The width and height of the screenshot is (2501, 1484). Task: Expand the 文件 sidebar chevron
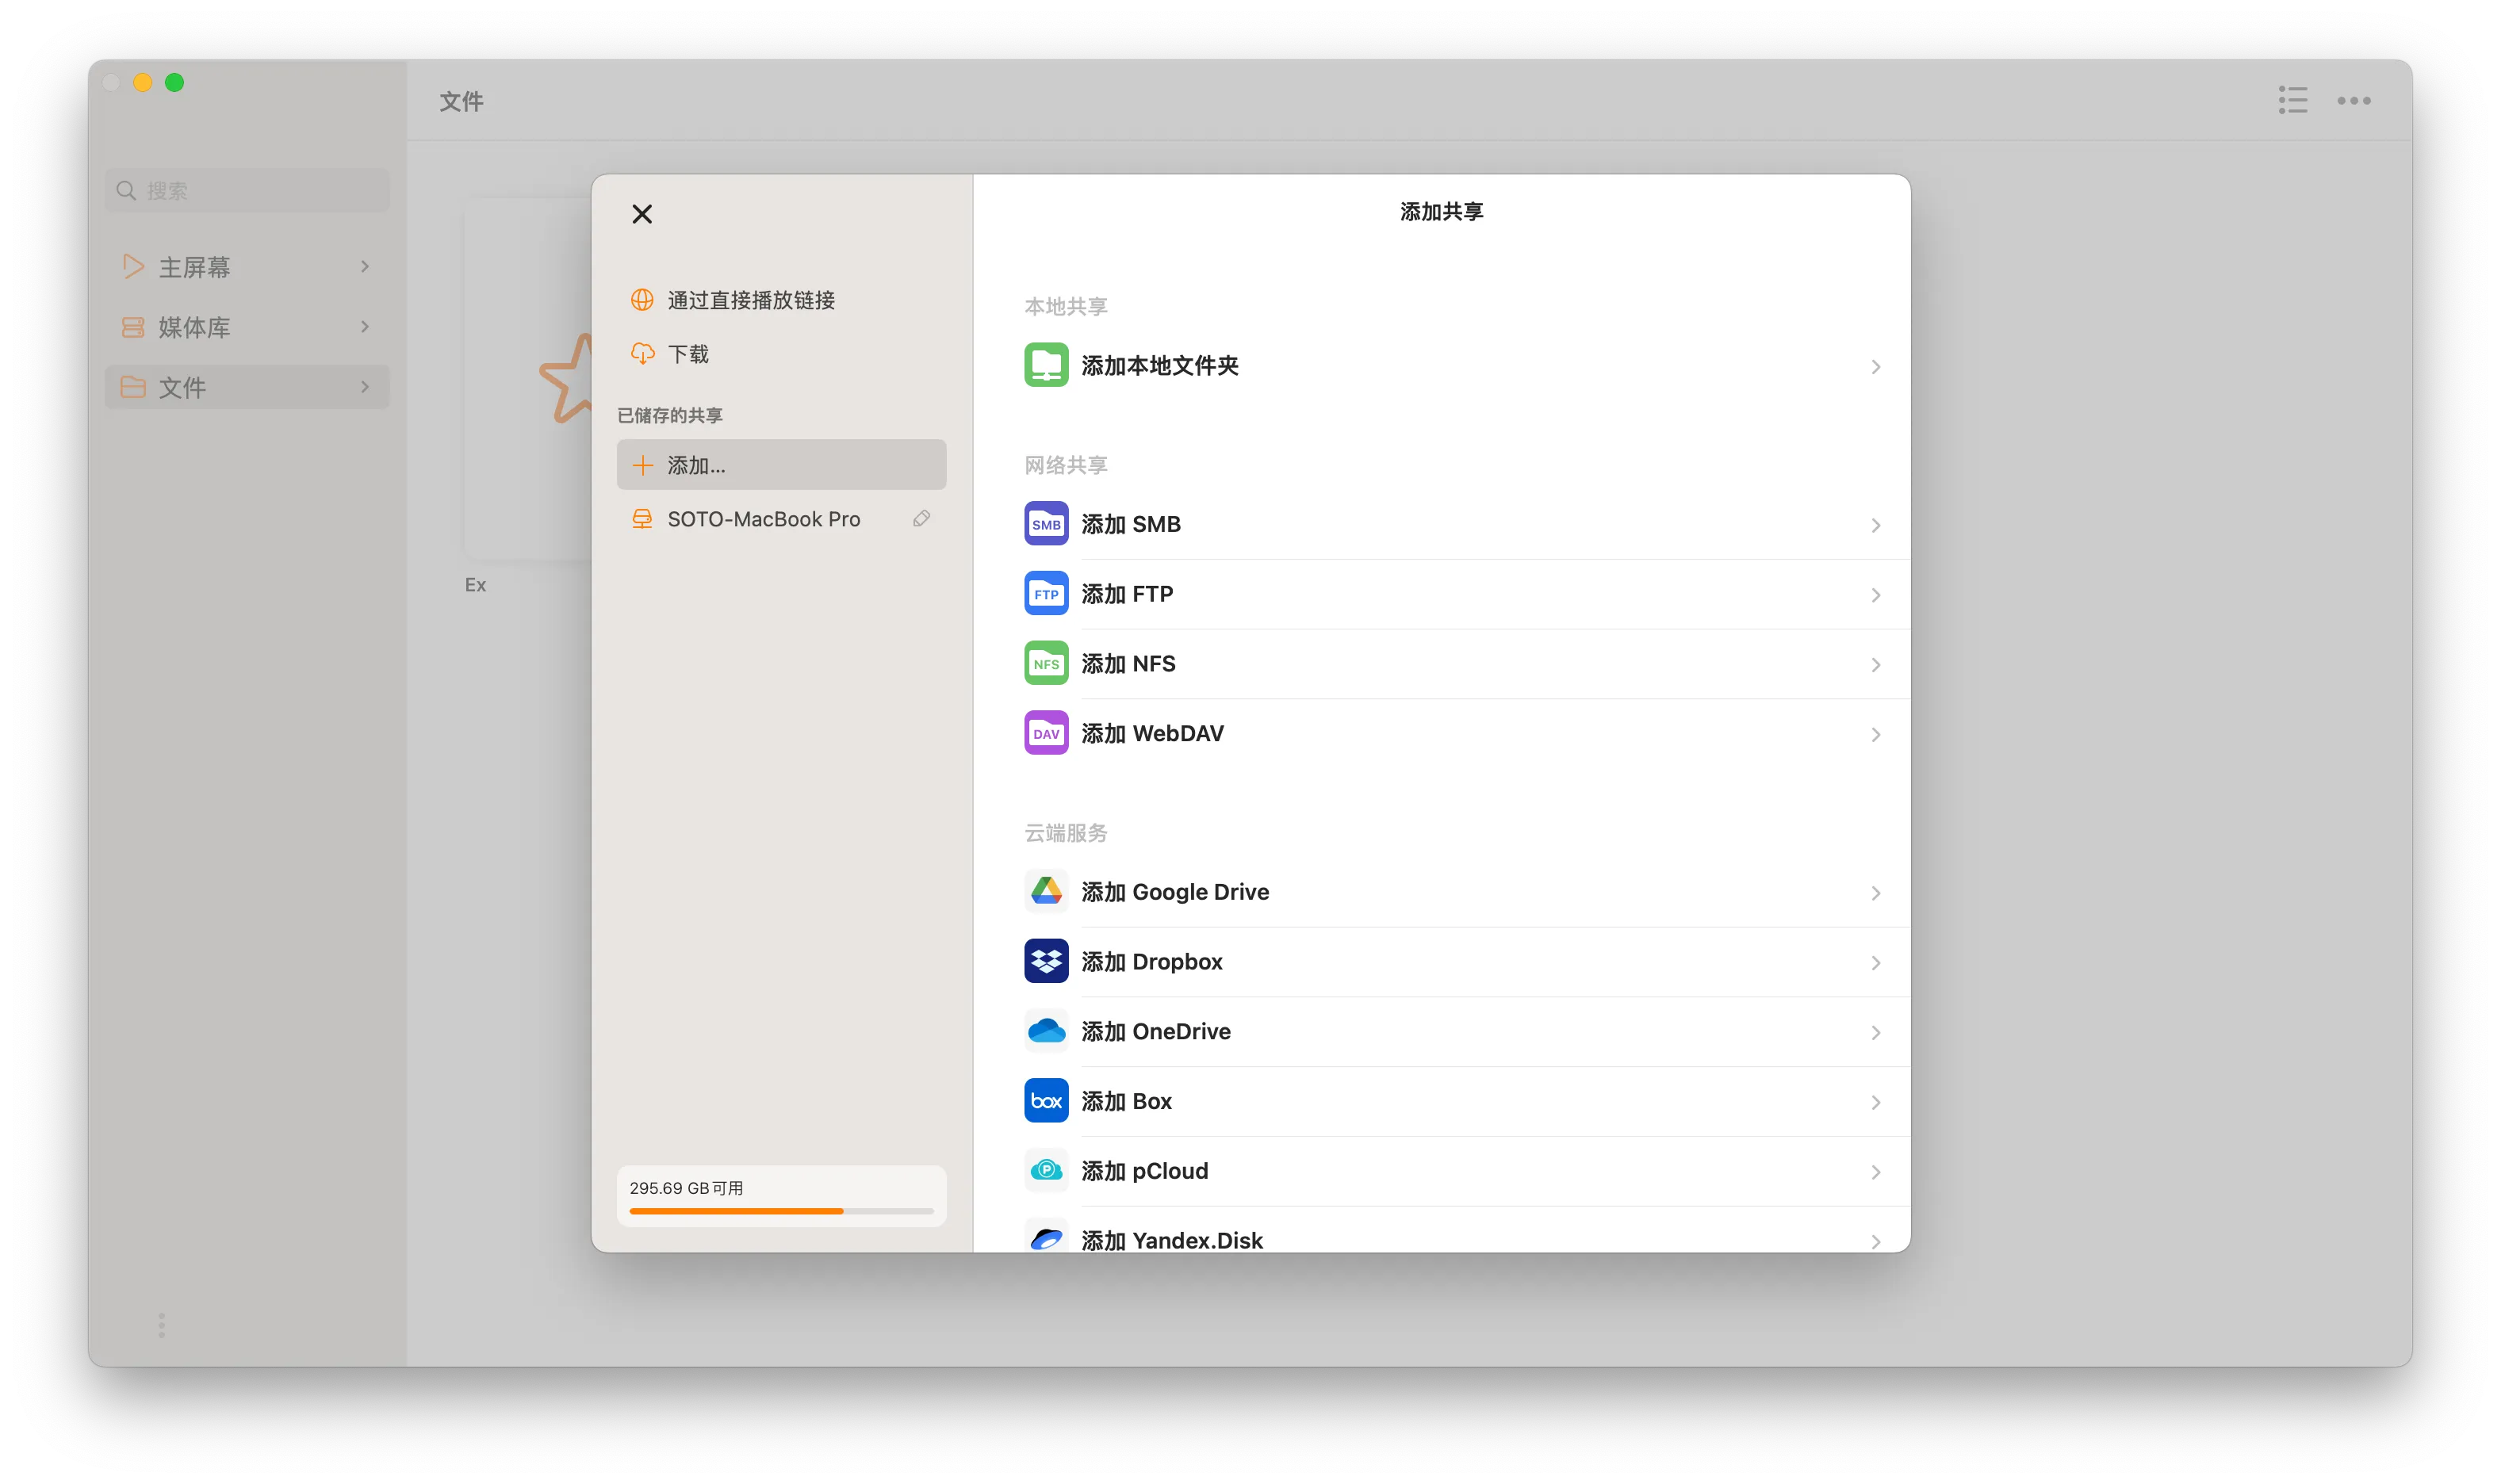(x=365, y=387)
